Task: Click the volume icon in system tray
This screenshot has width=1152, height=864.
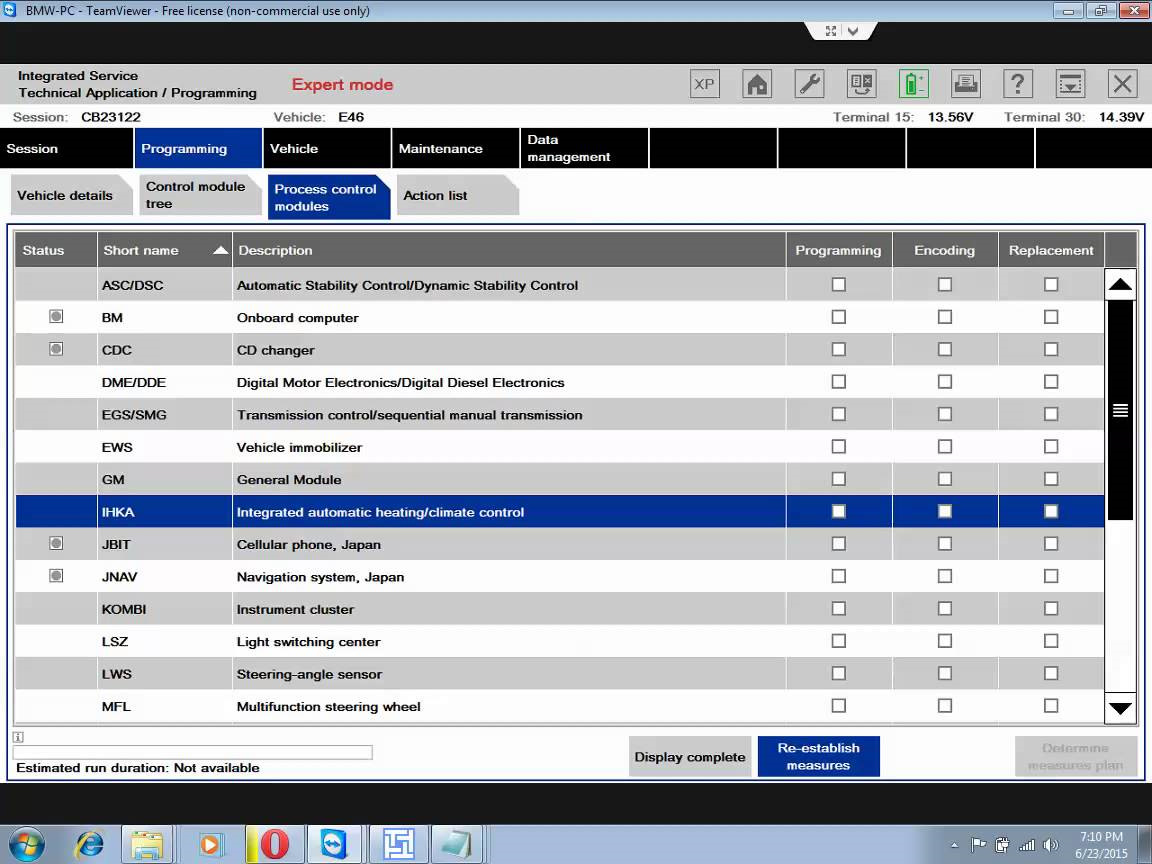Action: coord(1051,845)
